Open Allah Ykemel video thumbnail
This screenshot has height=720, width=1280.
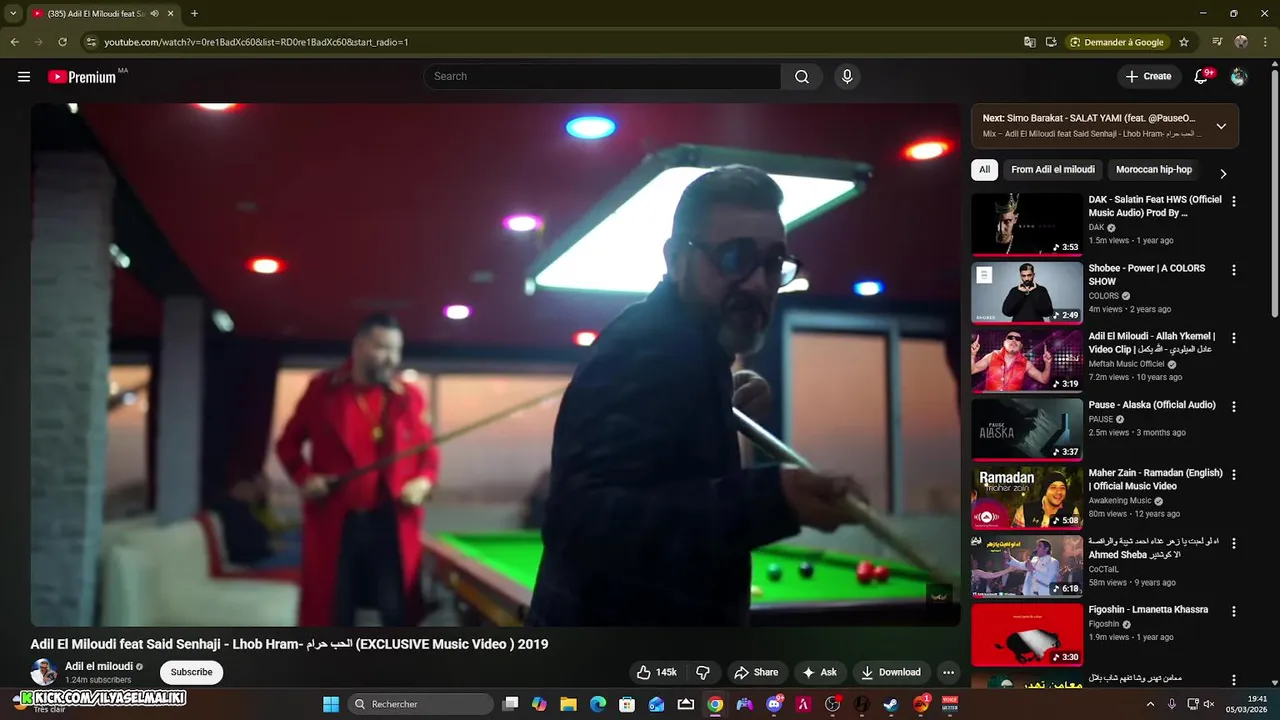(x=1027, y=361)
